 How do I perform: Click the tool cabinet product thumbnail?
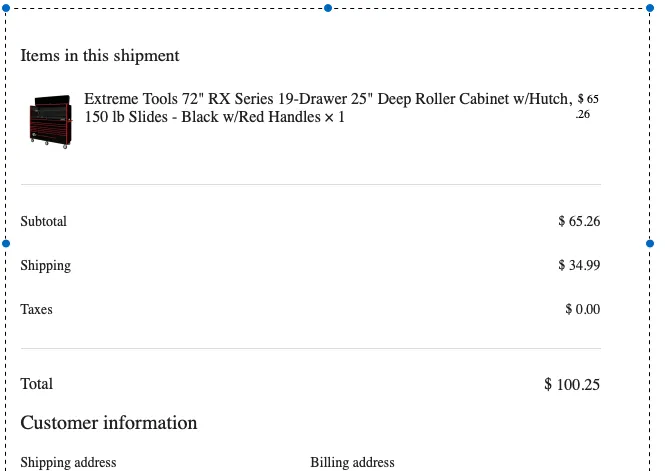[51, 121]
